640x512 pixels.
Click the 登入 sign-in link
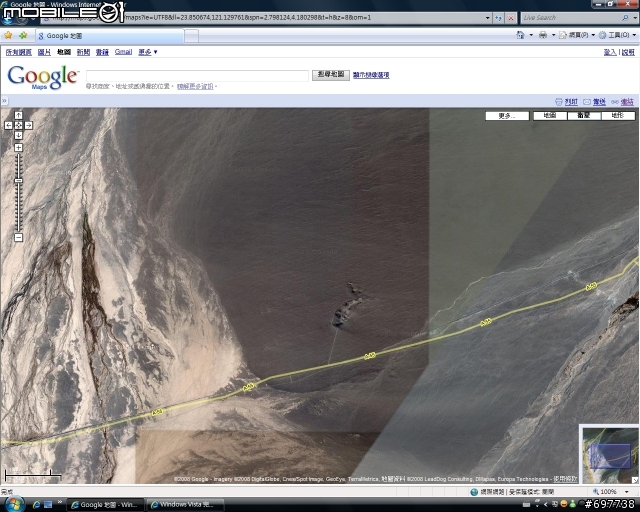[x=610, y=52]
